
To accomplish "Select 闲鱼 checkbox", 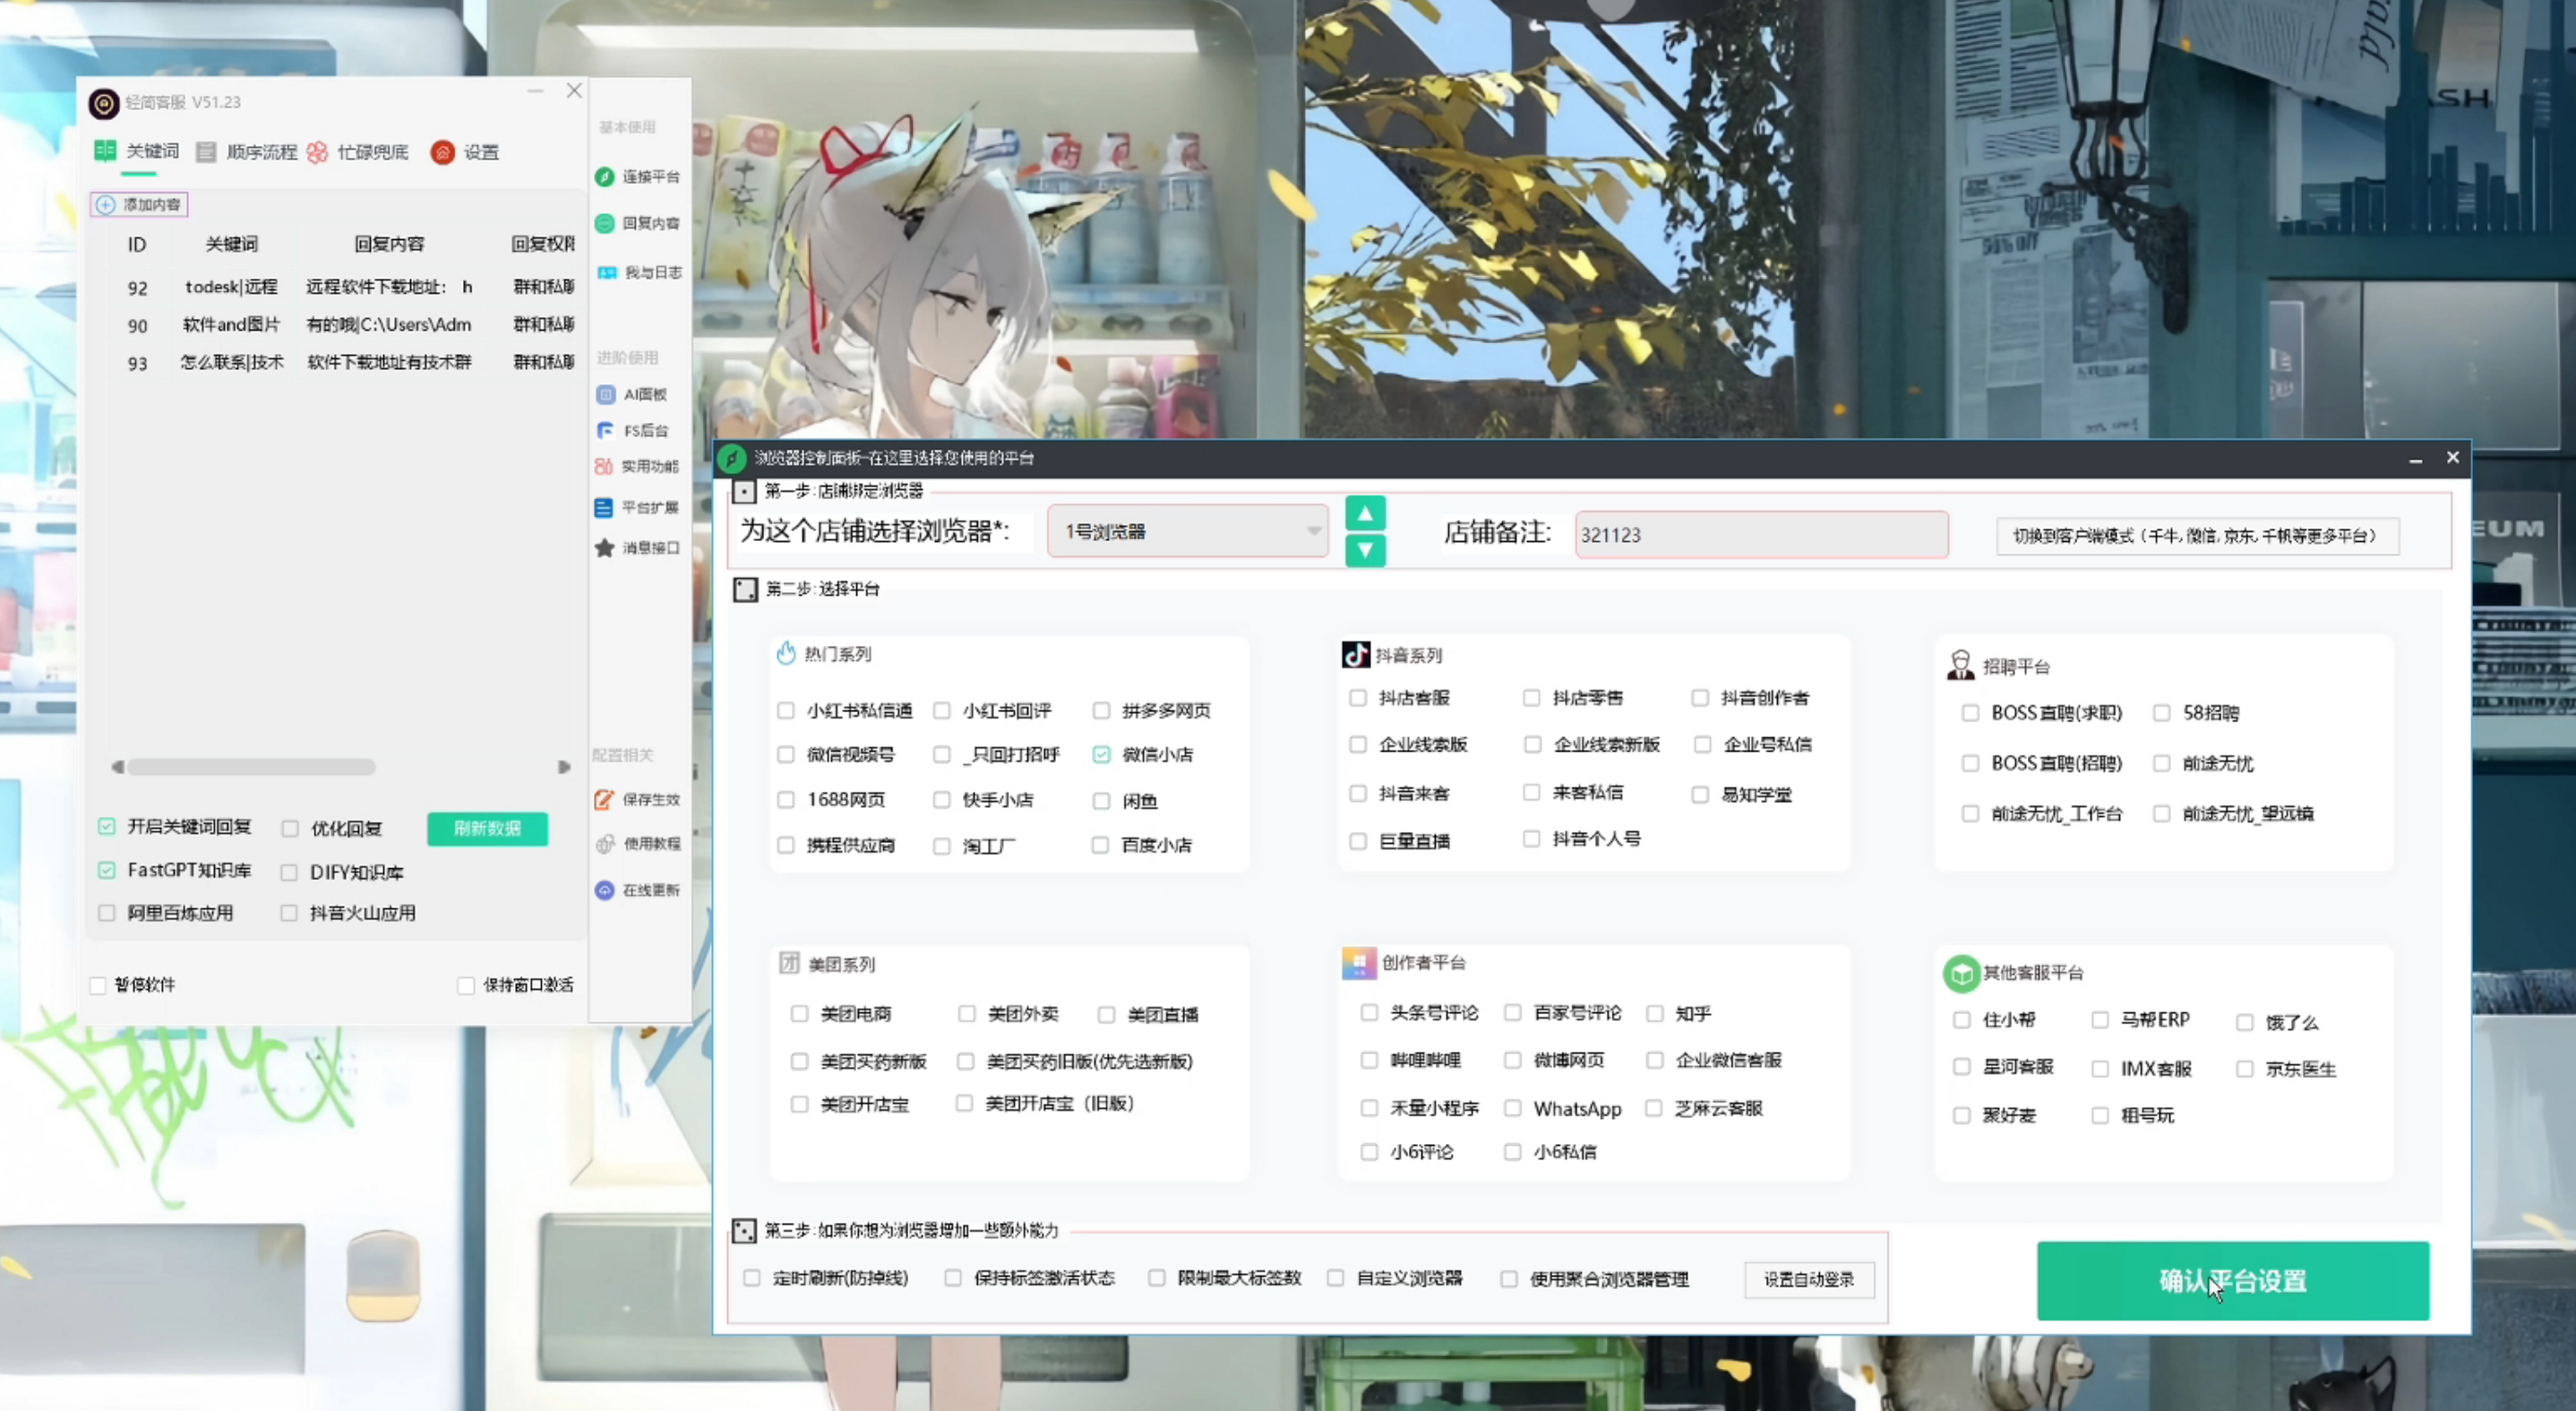I will pos(1101,800).
